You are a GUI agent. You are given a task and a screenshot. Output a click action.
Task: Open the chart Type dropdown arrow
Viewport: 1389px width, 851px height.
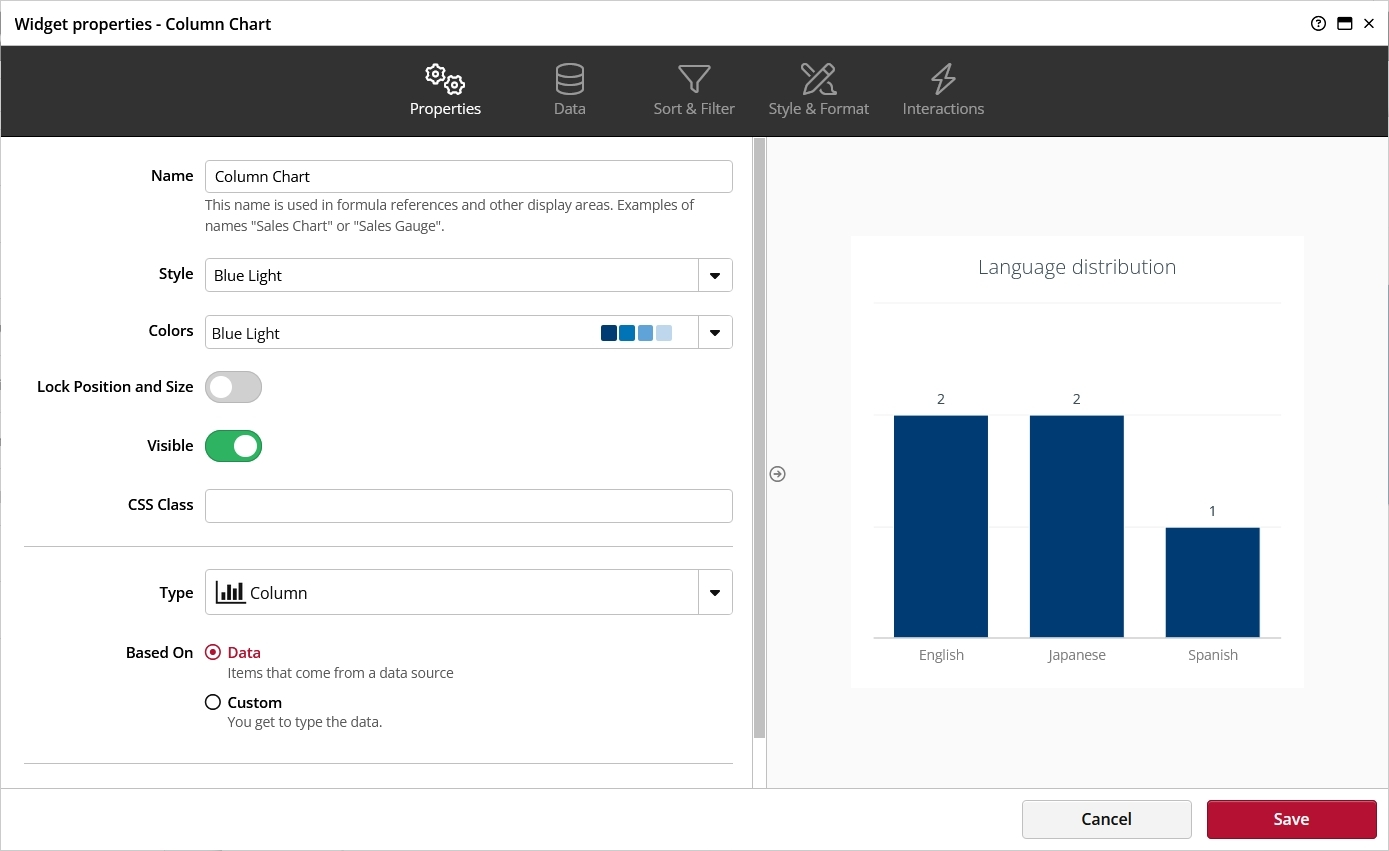click(x=715, y=593)
